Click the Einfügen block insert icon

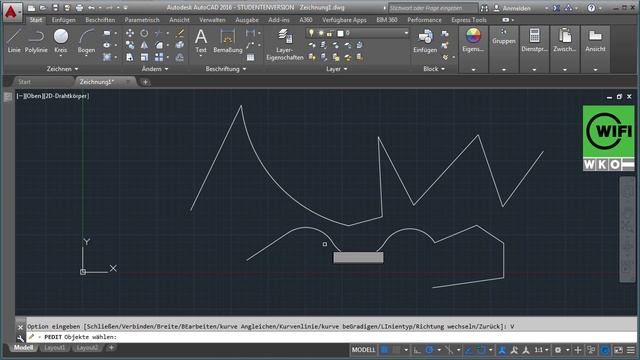(425, 41)
